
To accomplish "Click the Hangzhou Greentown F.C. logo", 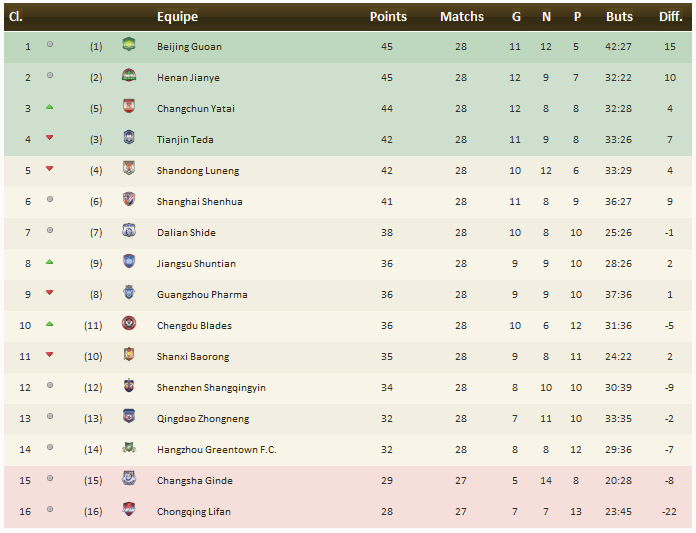I will (x=128, y=449).
